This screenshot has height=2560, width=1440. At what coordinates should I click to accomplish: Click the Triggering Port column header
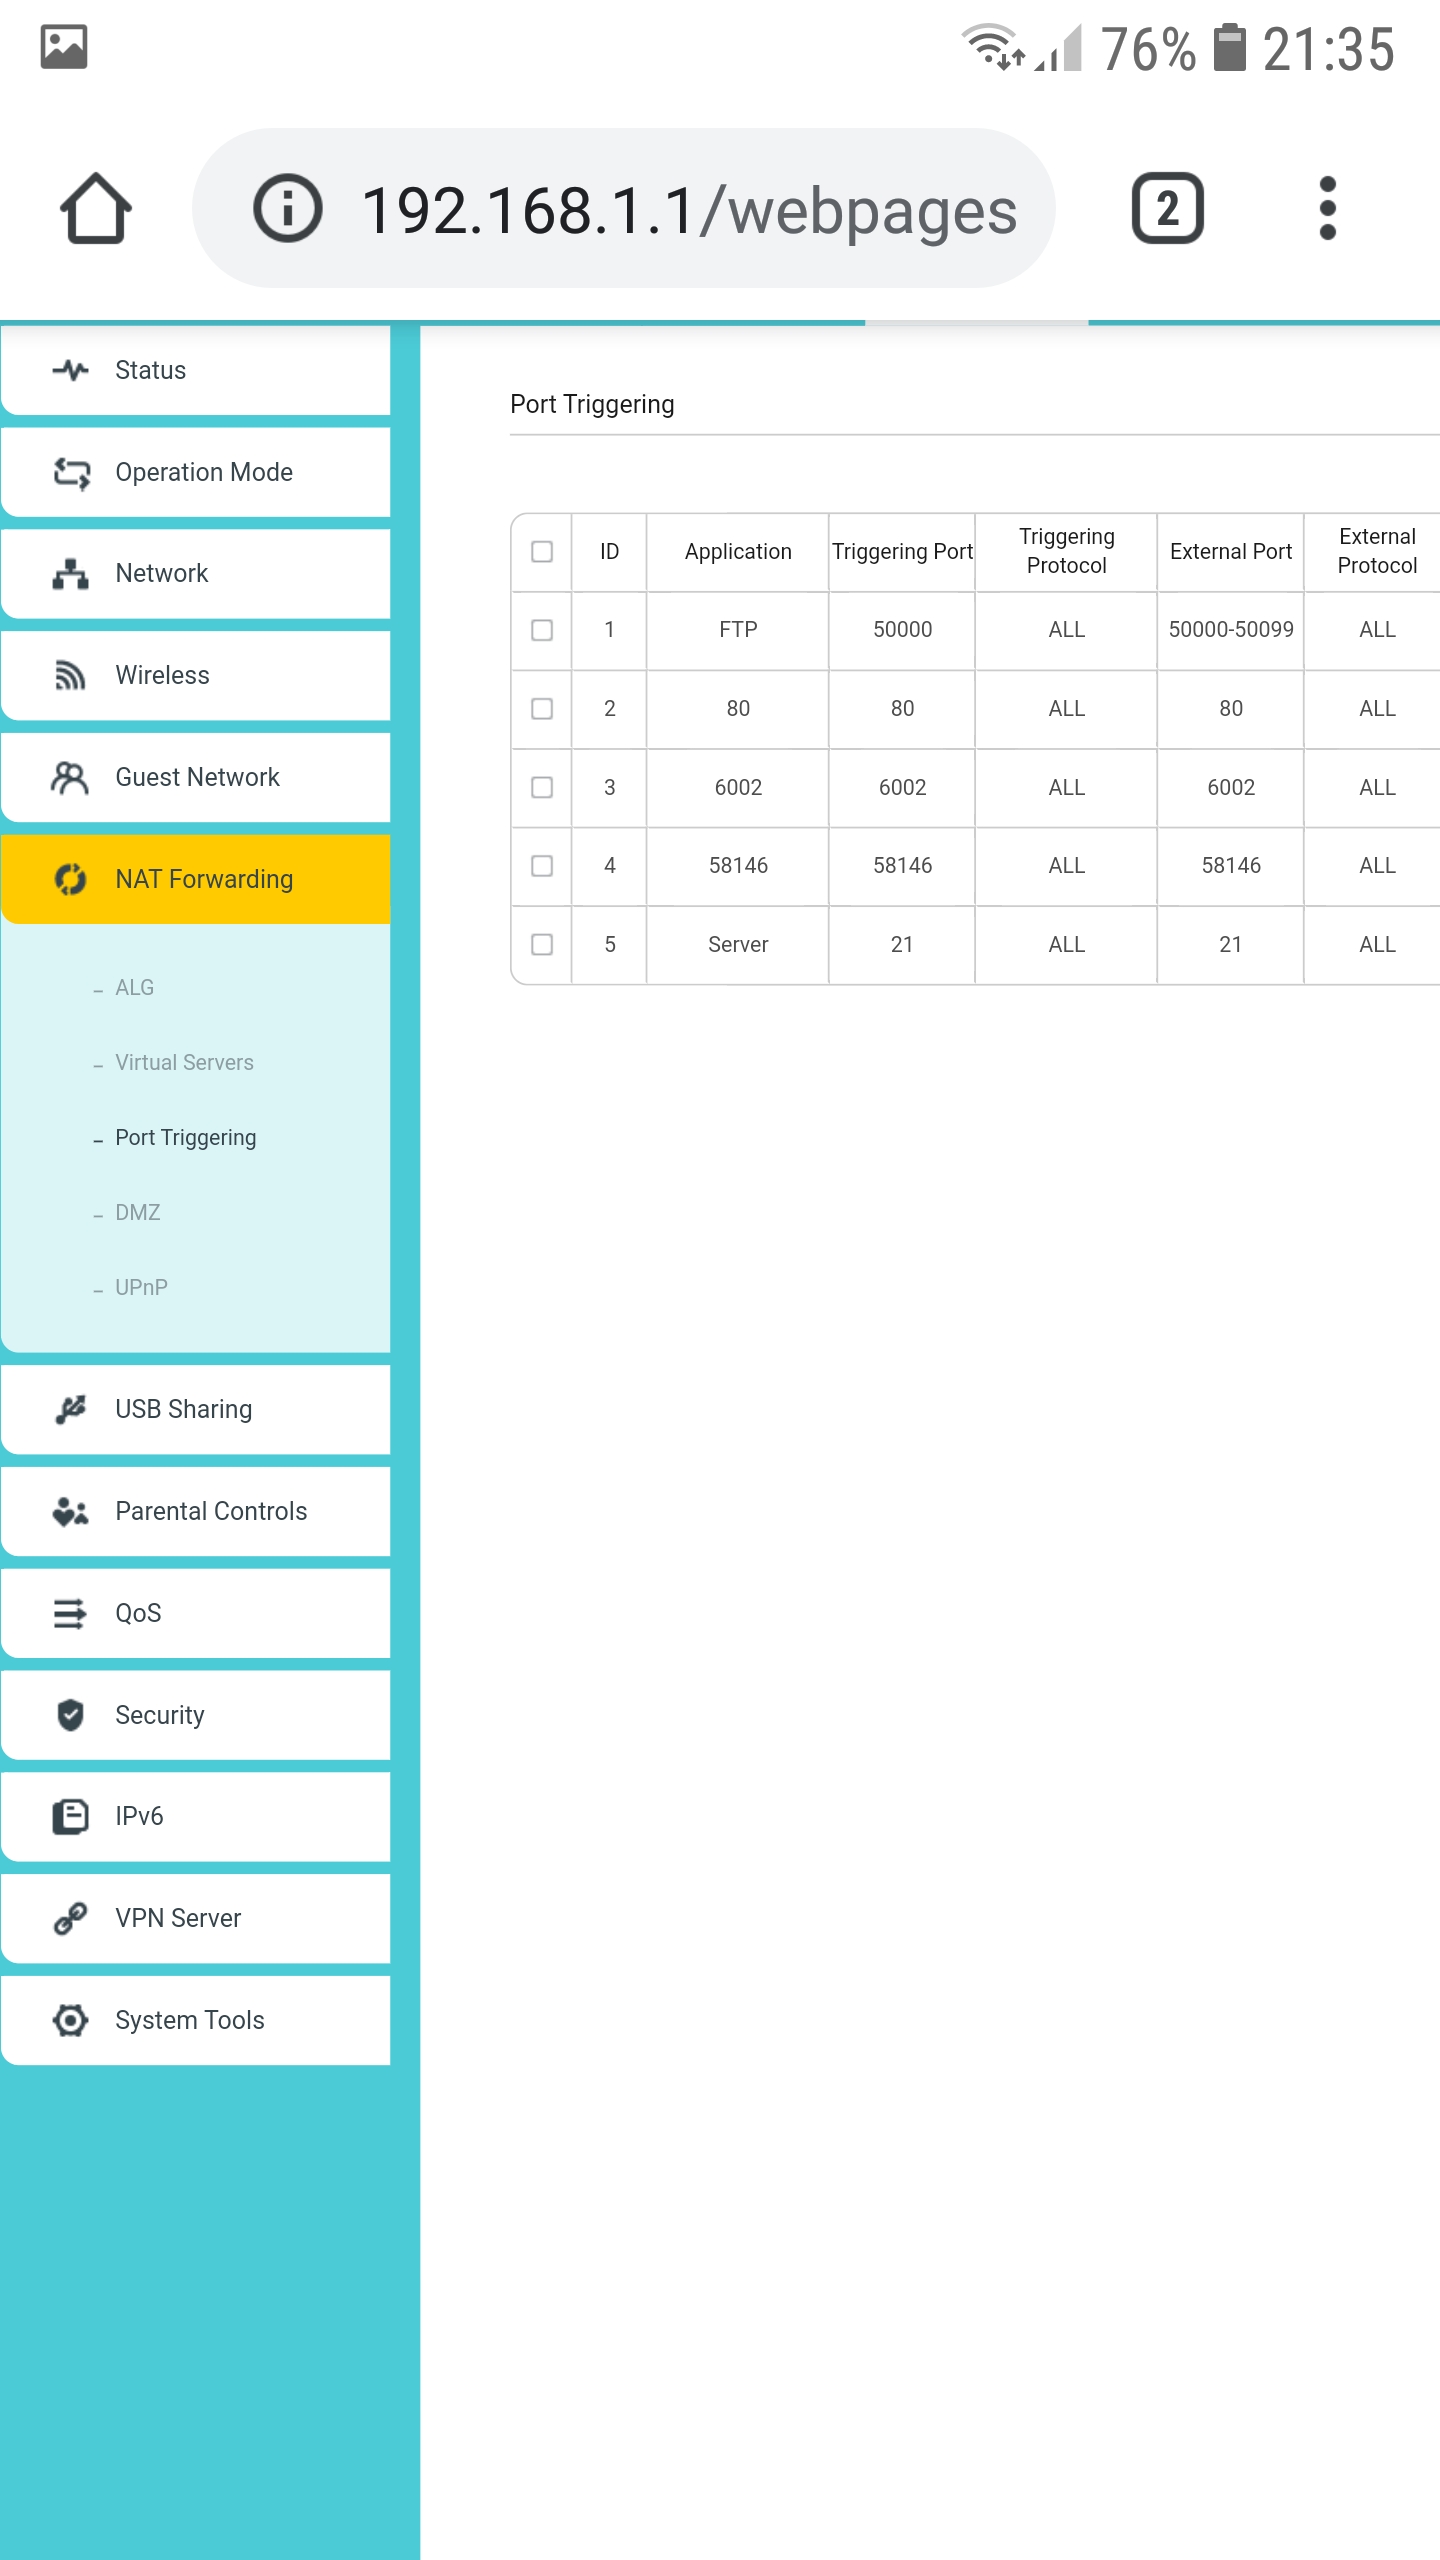tap(902, 552)
